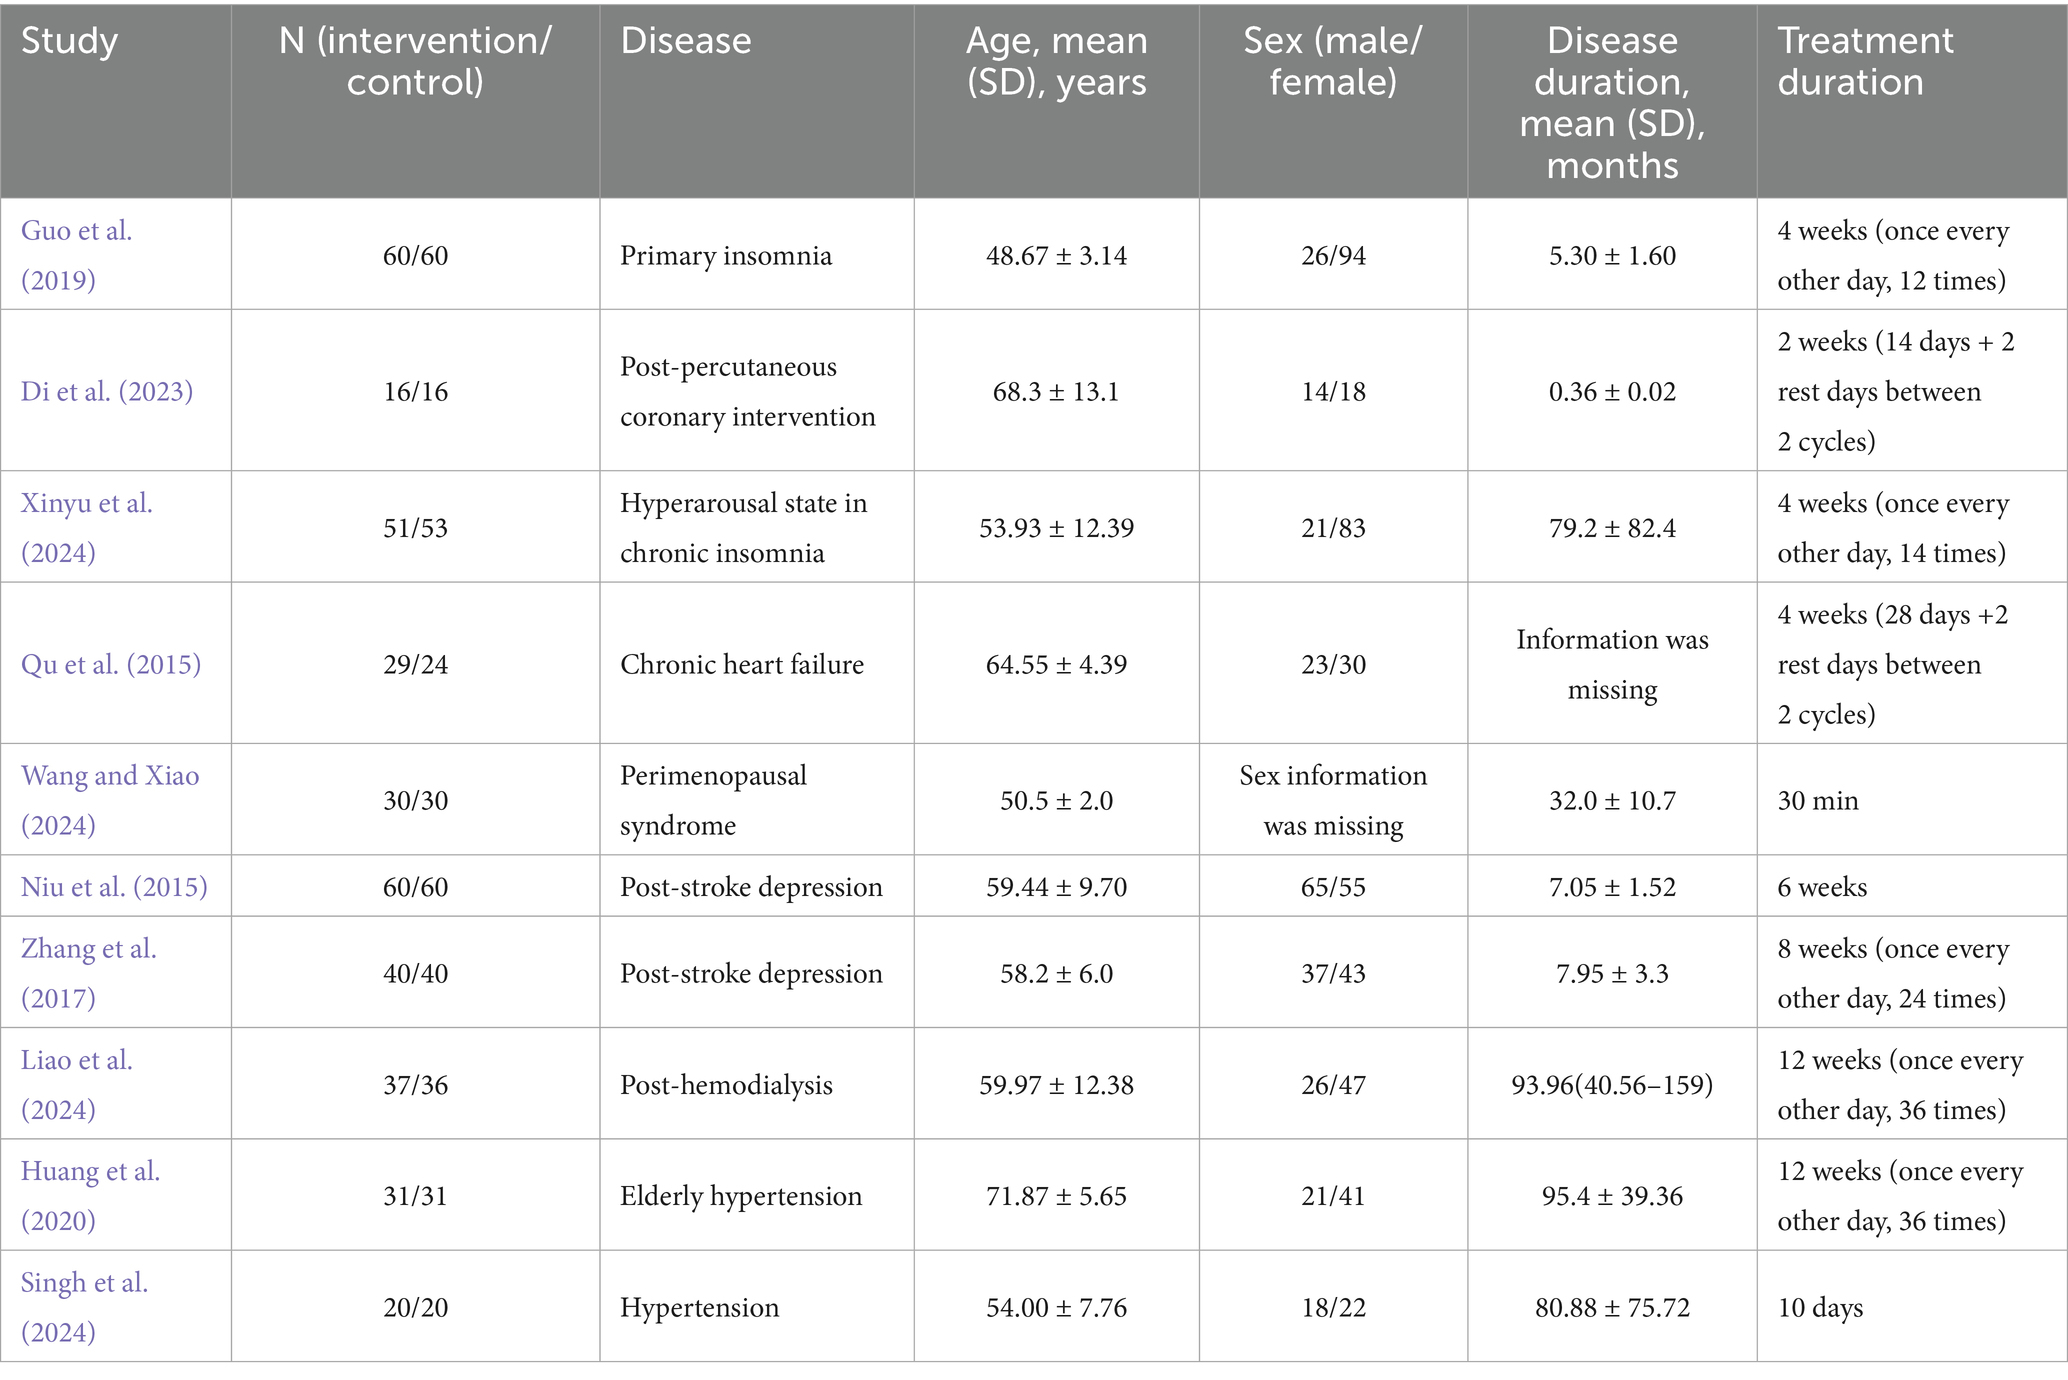Select the Primary insomnia cell

tap(725, 256)
